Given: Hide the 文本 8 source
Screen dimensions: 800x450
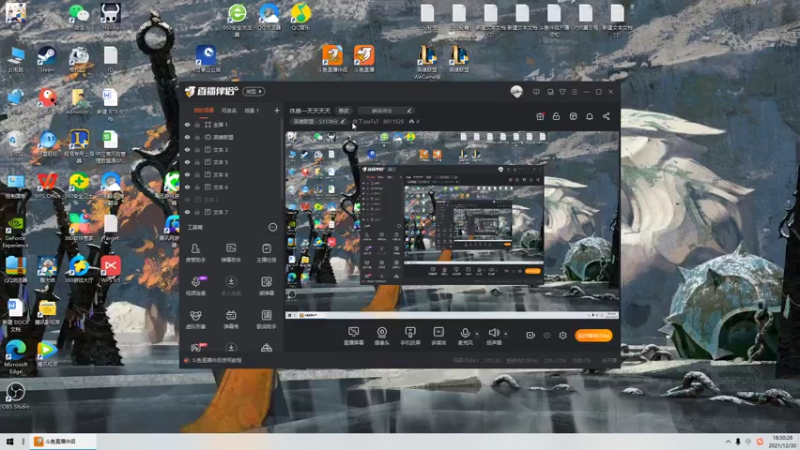Looking at the screenshot, I should pos(187,174).
